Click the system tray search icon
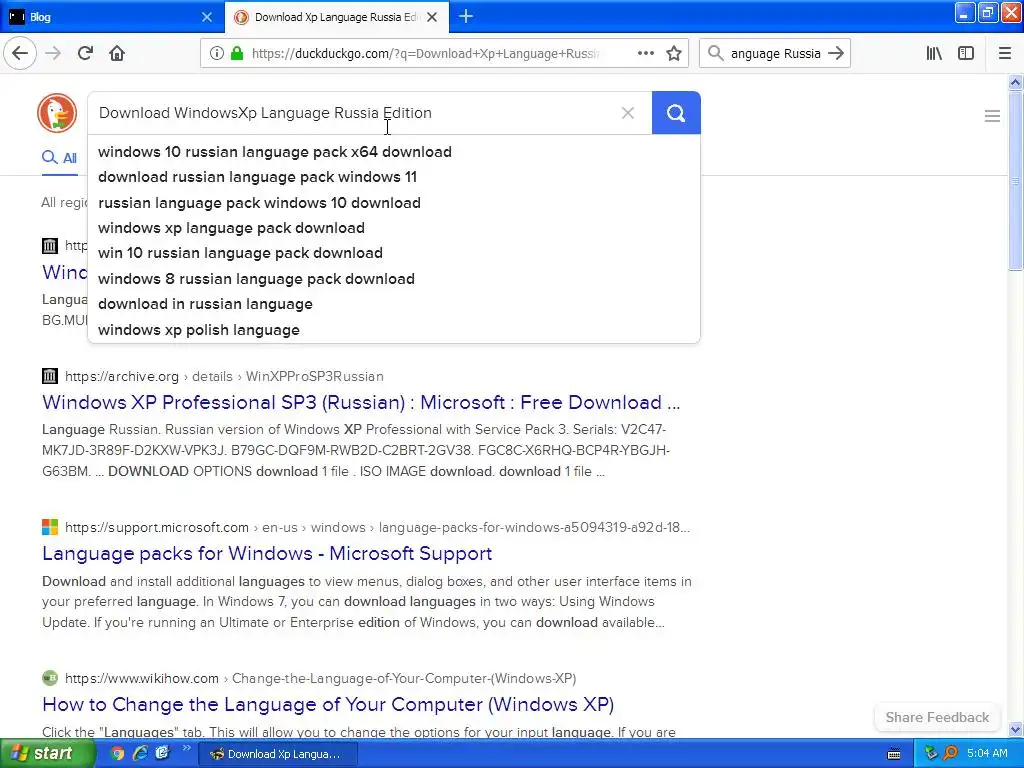The height and width of the screenshot is (768, 1024). pyautogui.click(x=951, y=754)
